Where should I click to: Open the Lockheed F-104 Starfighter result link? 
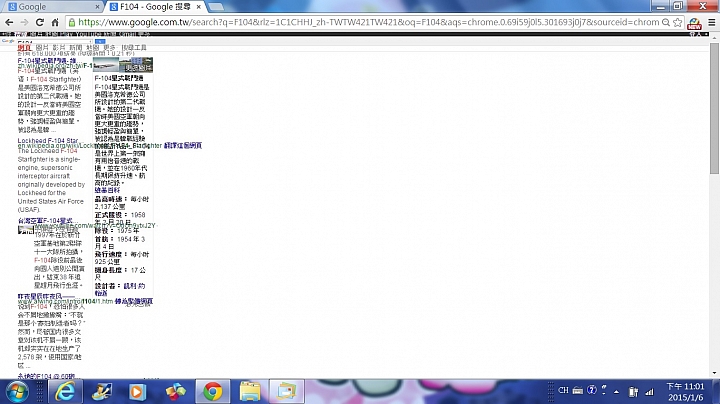[x=48, y=140]
